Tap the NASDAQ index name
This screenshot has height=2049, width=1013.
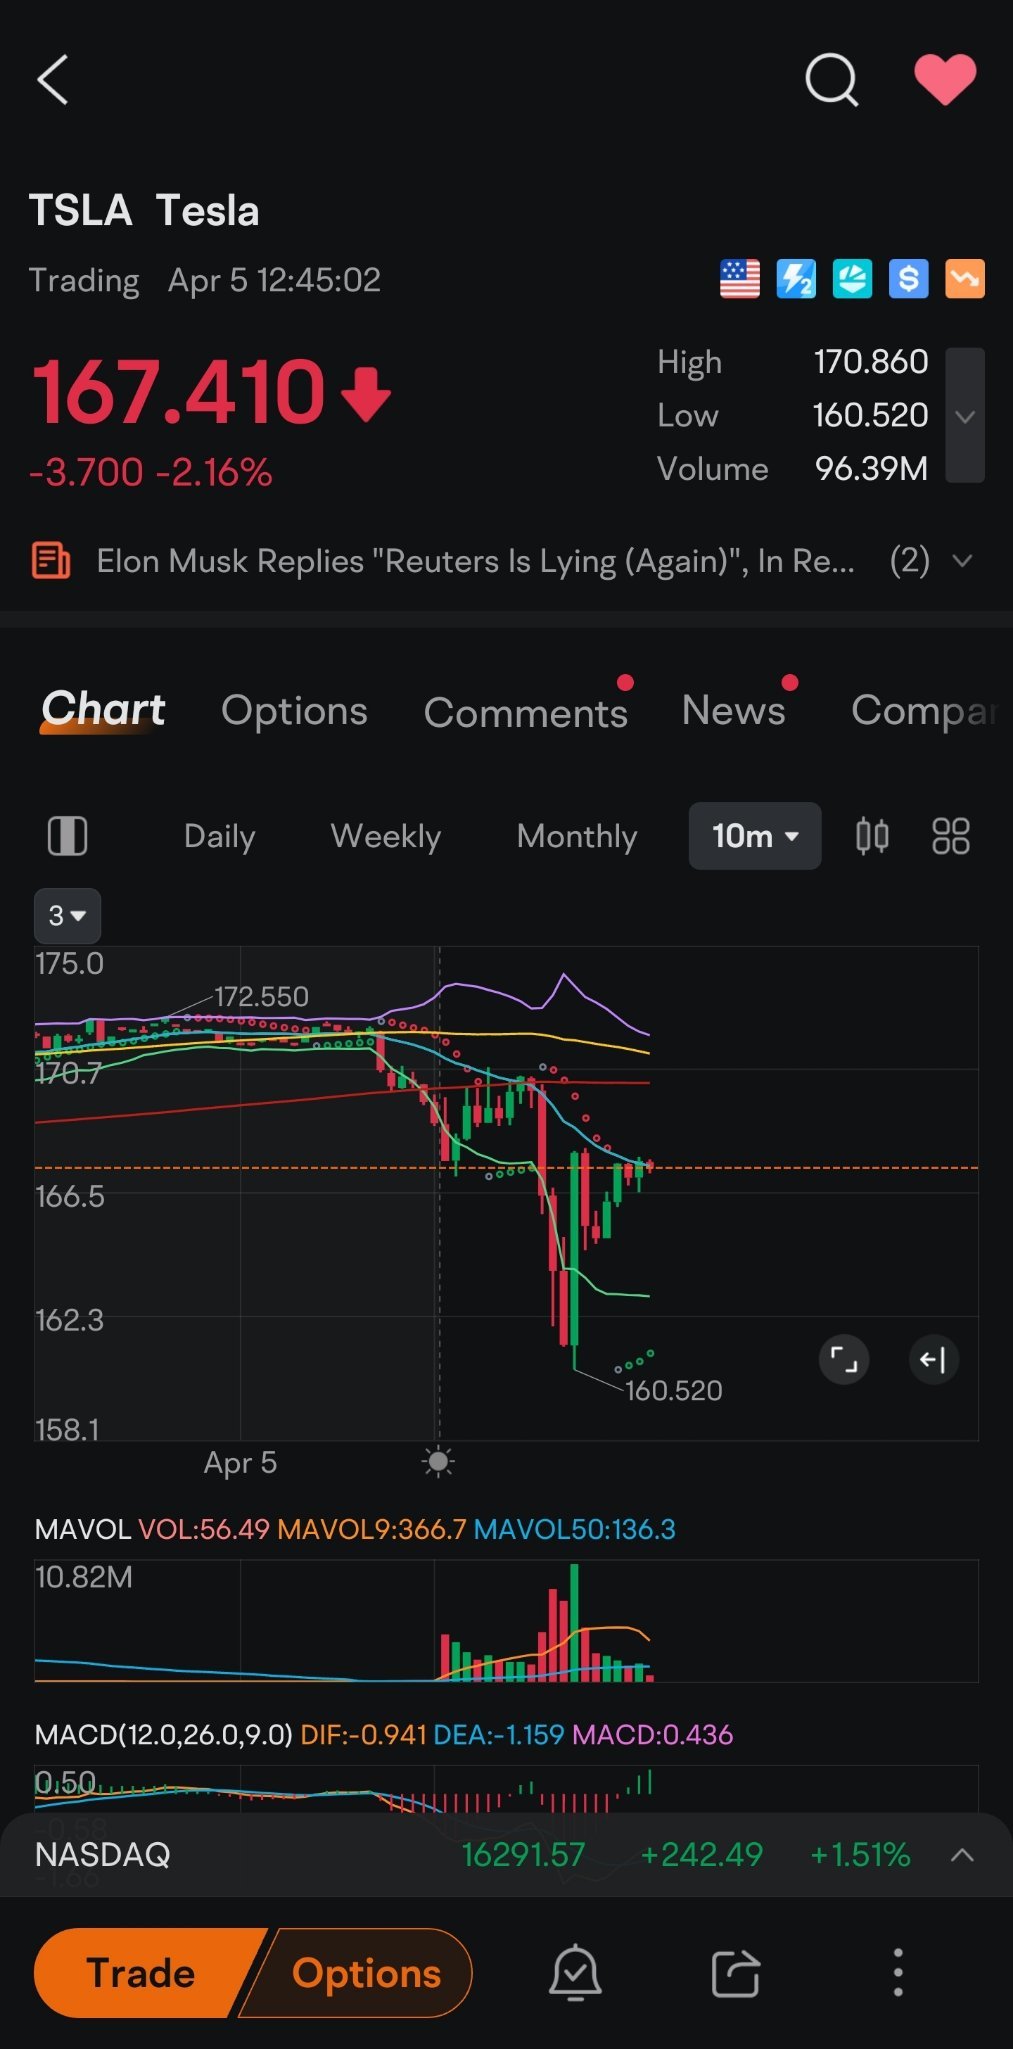[103, 1855]
